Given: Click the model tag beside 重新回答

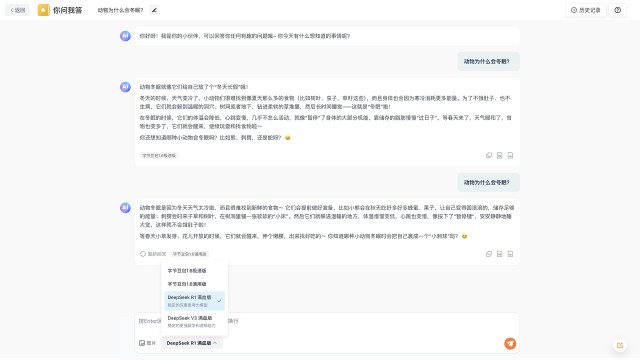Looking at the screenshot, I should 190,254.
